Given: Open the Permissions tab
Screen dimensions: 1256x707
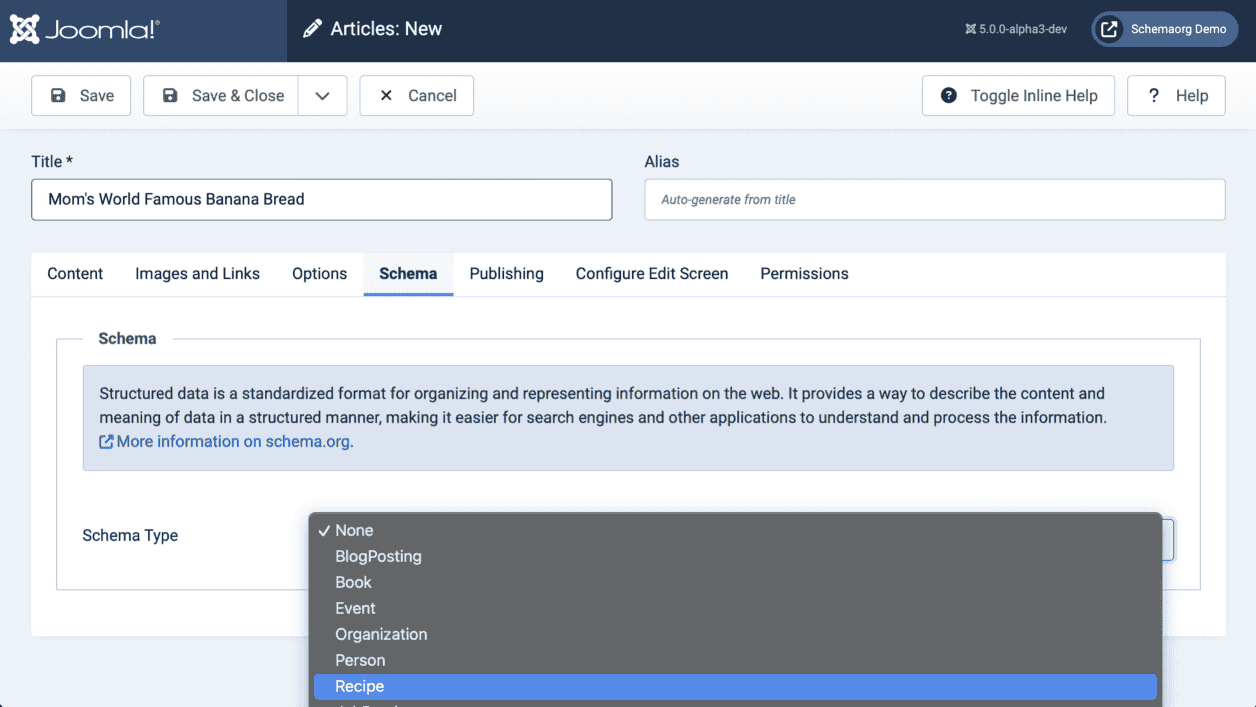Looking at the screenshot, I should 804,273.
